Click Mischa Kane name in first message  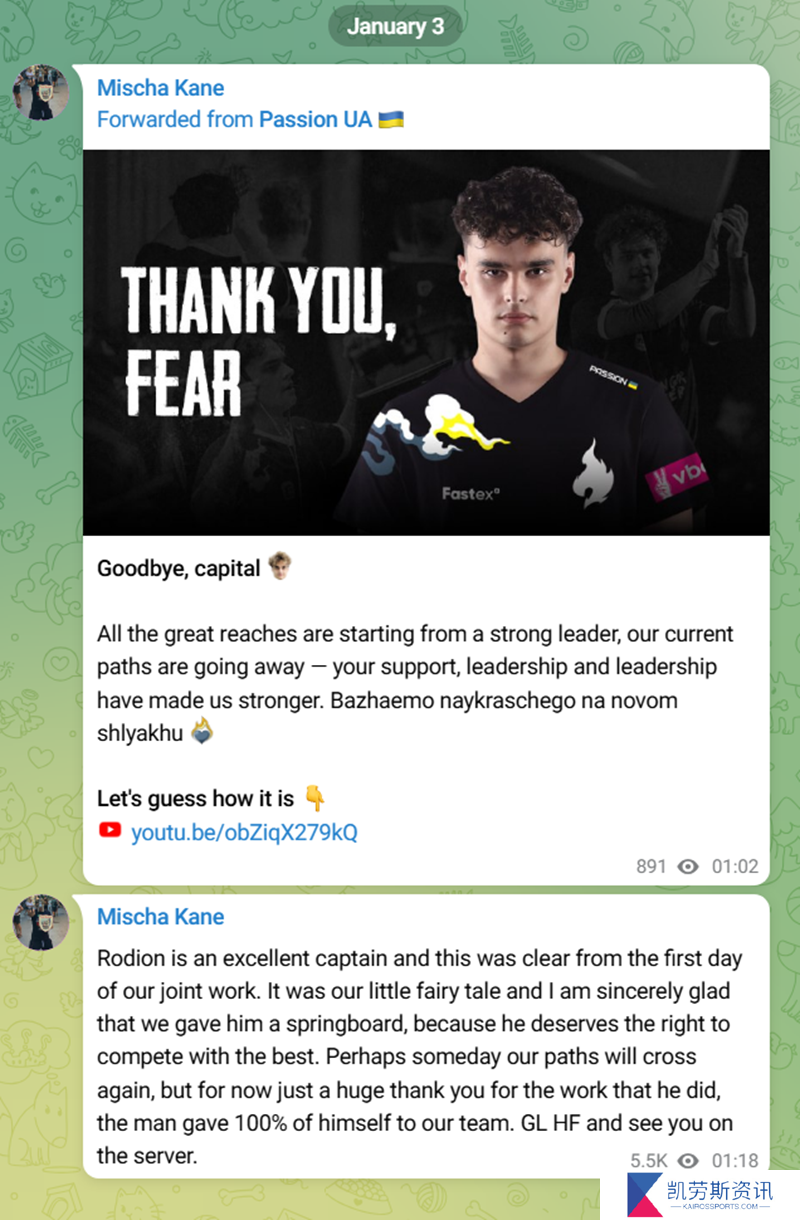[x=160, y=88]
